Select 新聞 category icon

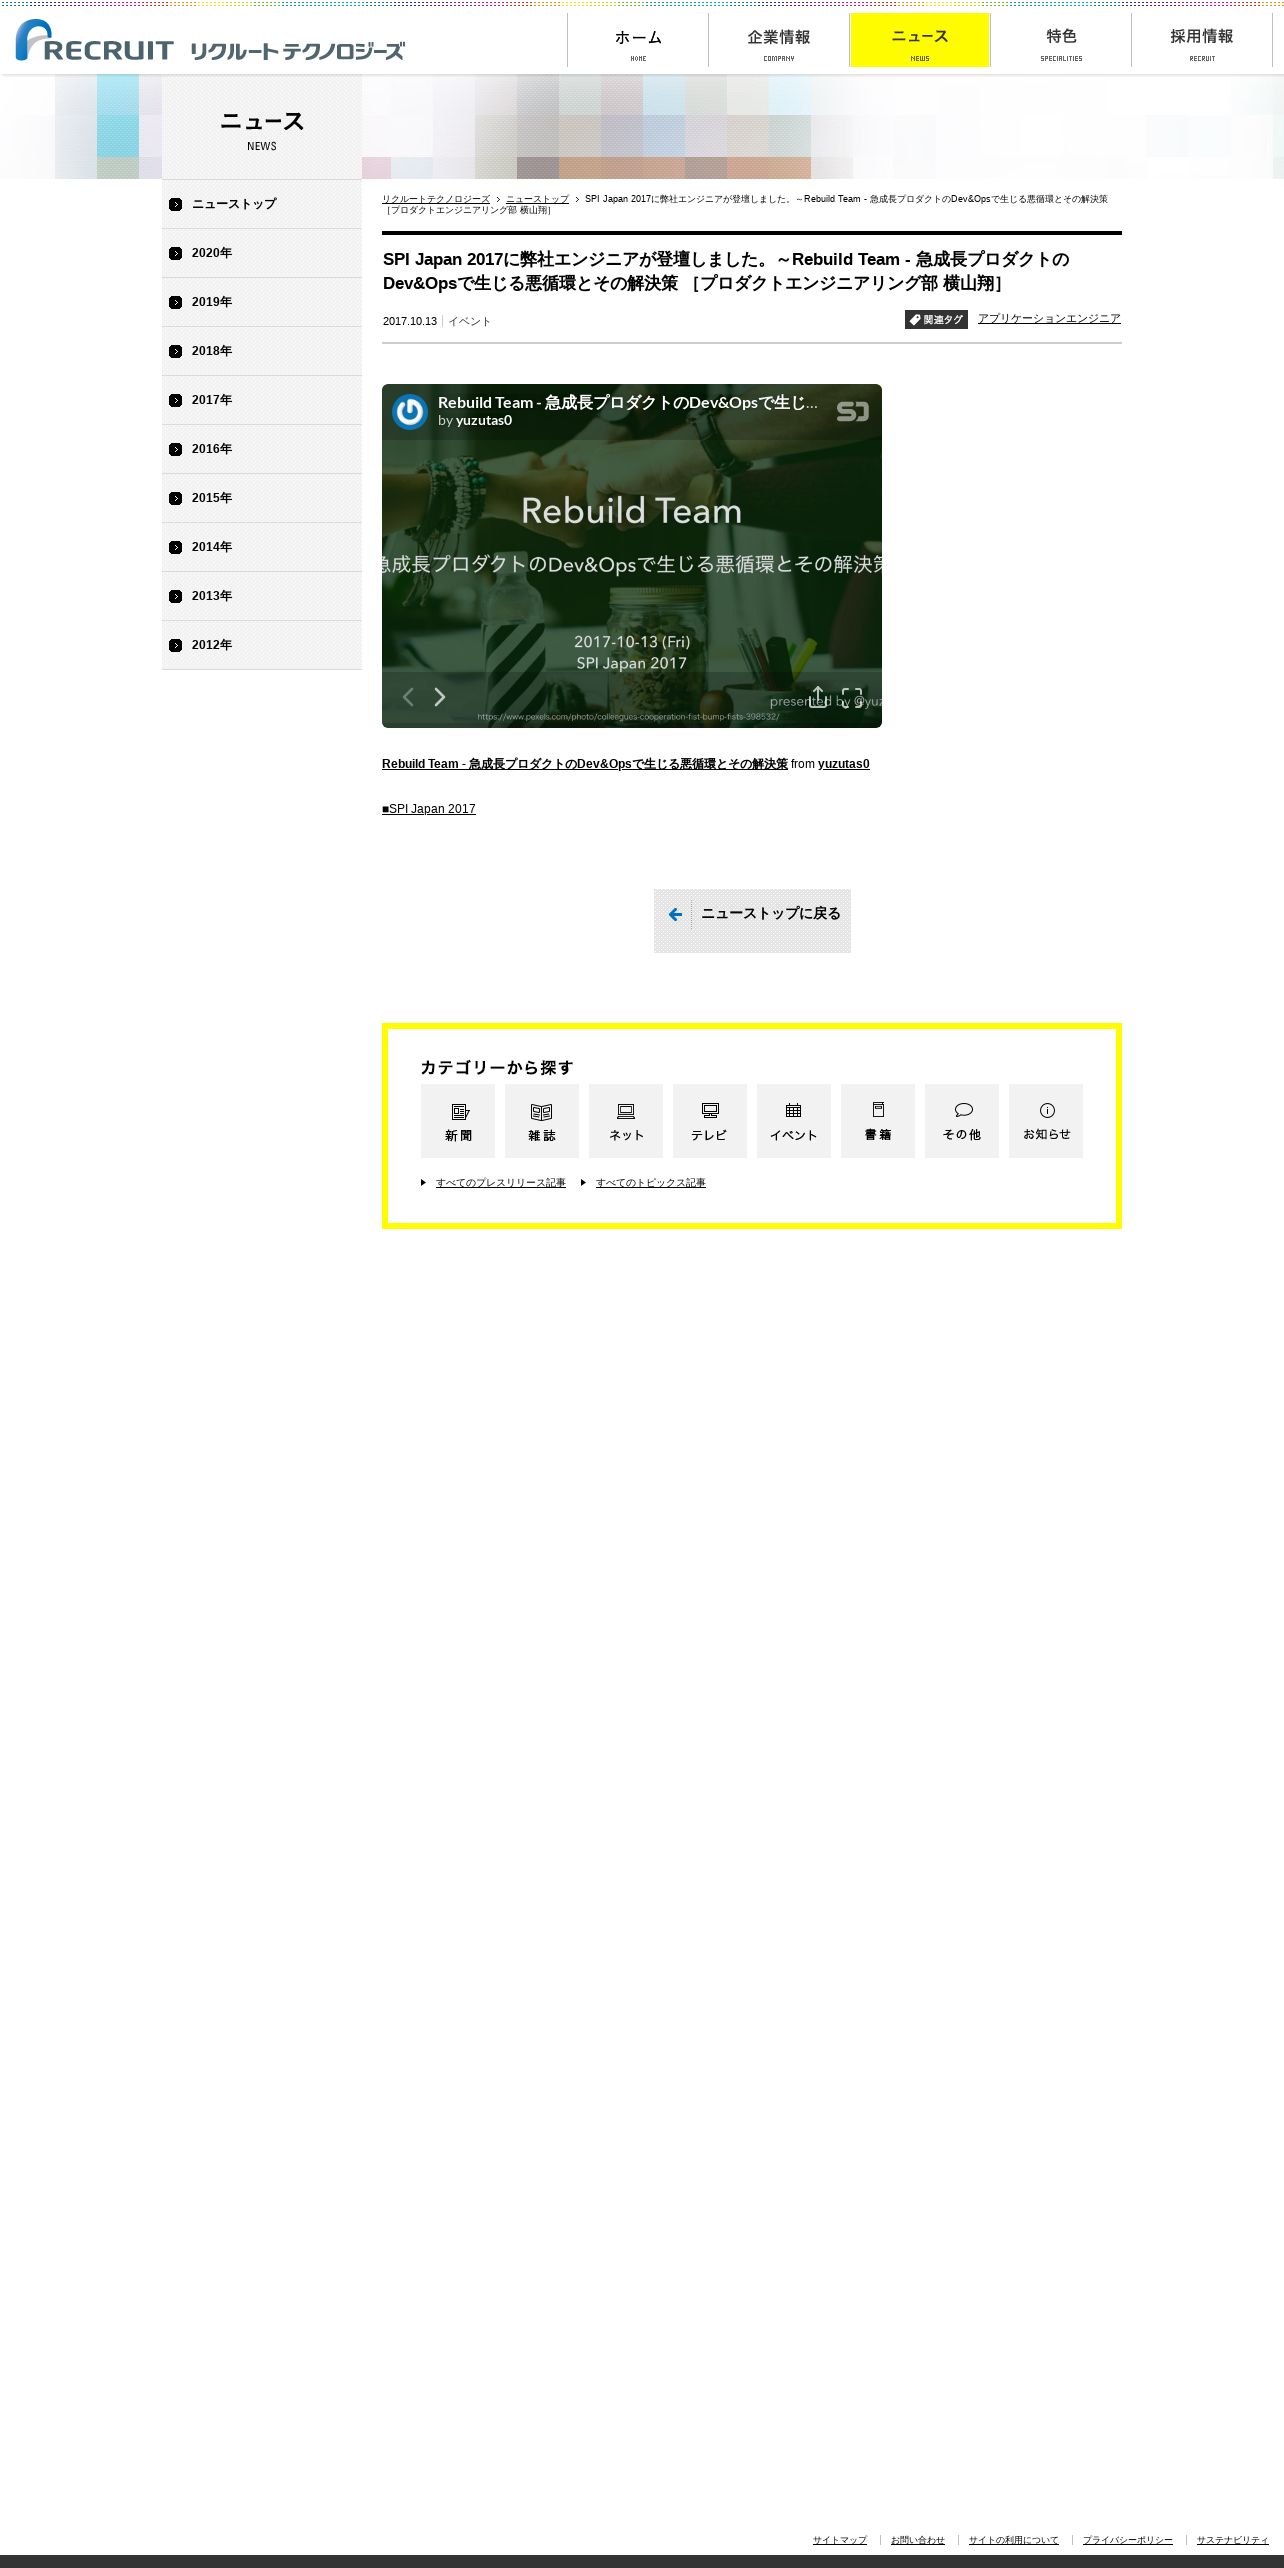click(458, 1121)
